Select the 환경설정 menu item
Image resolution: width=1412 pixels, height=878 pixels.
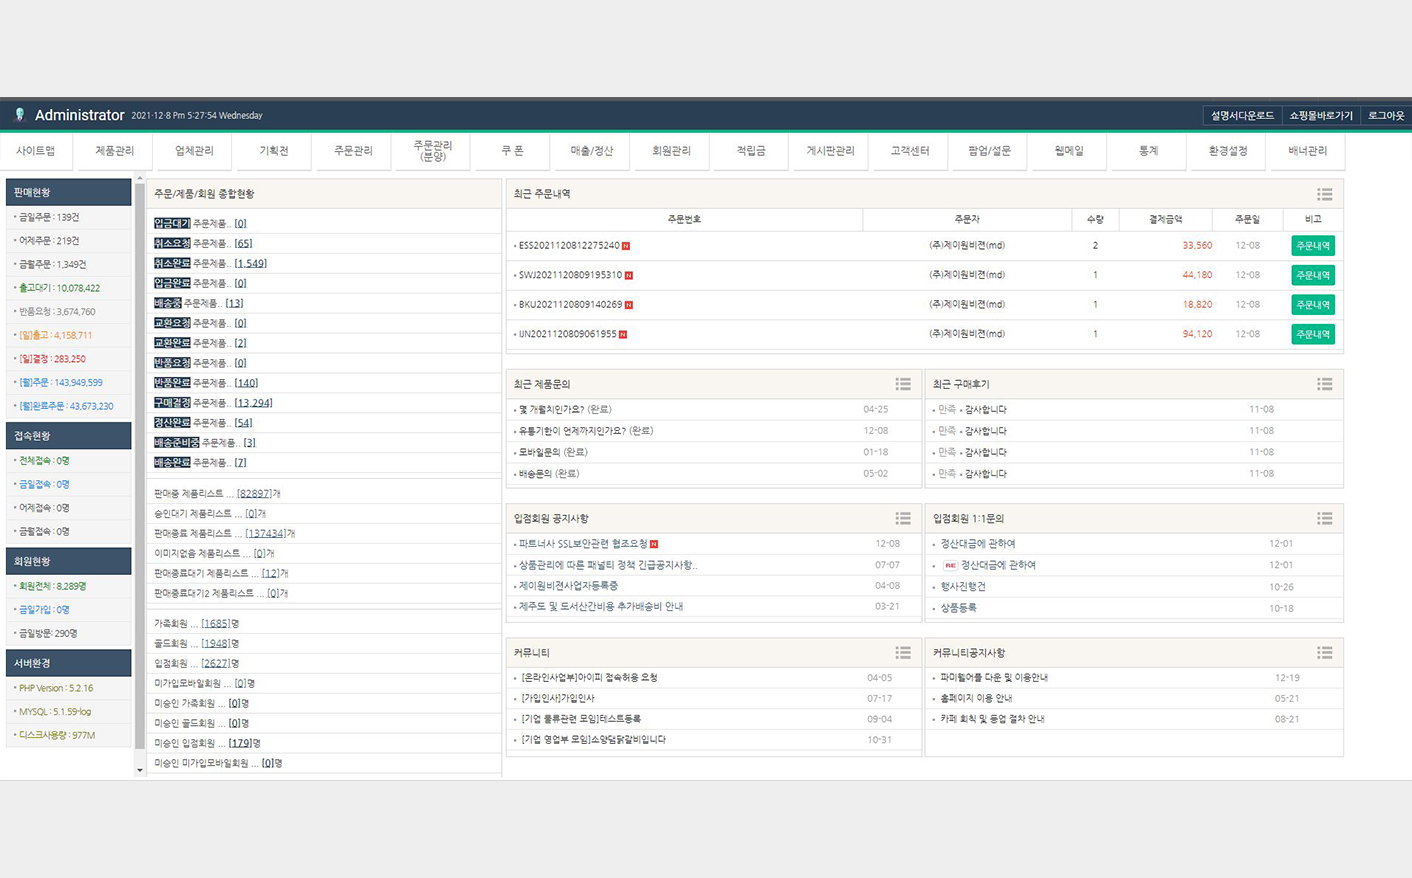click(1228, 151)
